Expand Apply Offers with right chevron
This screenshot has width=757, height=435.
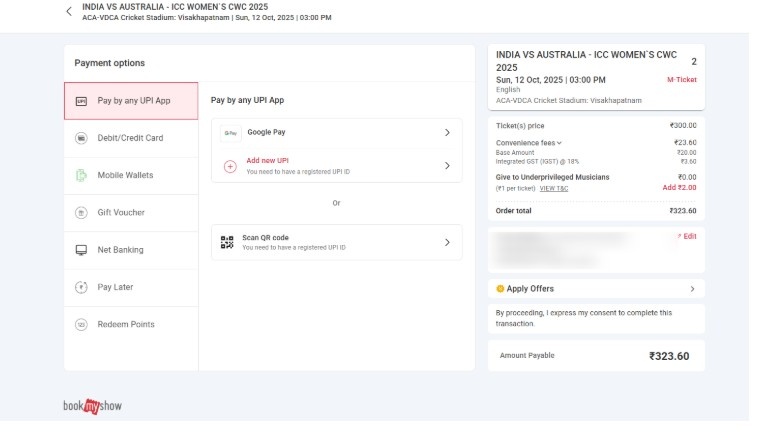(x=692, y=289)
